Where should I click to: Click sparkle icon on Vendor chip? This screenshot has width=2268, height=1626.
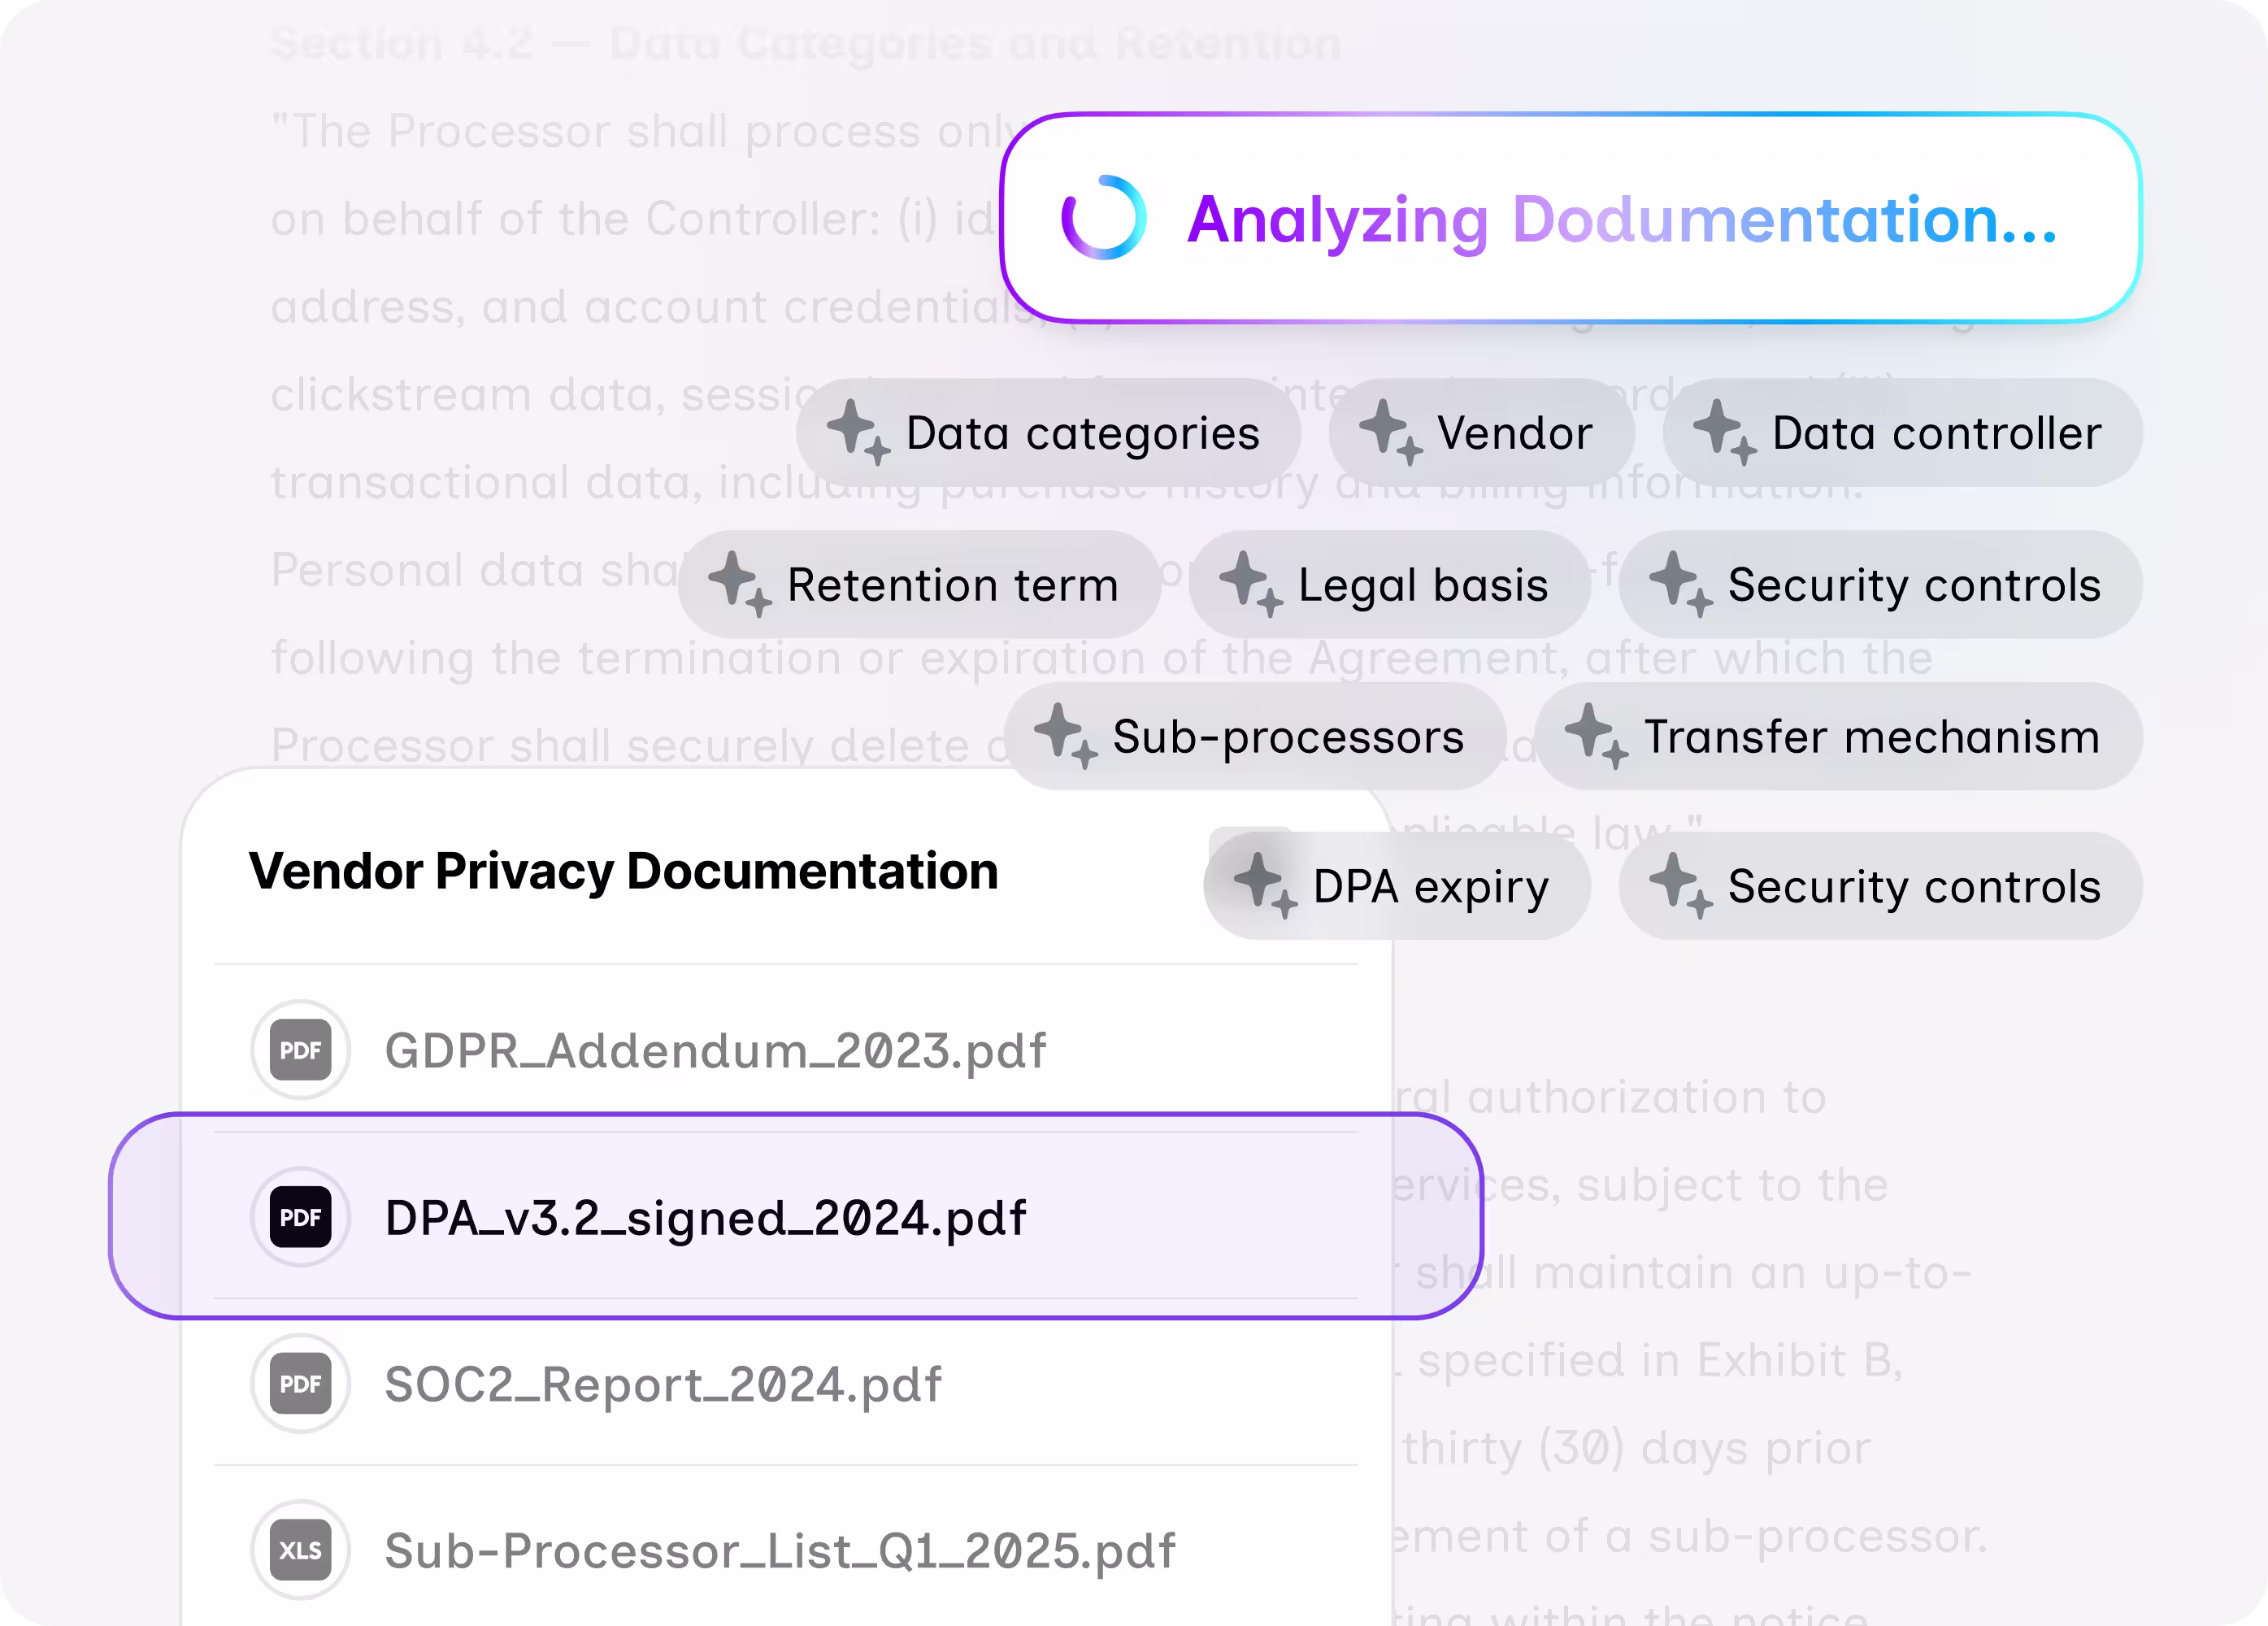[x=1390, y=432]
